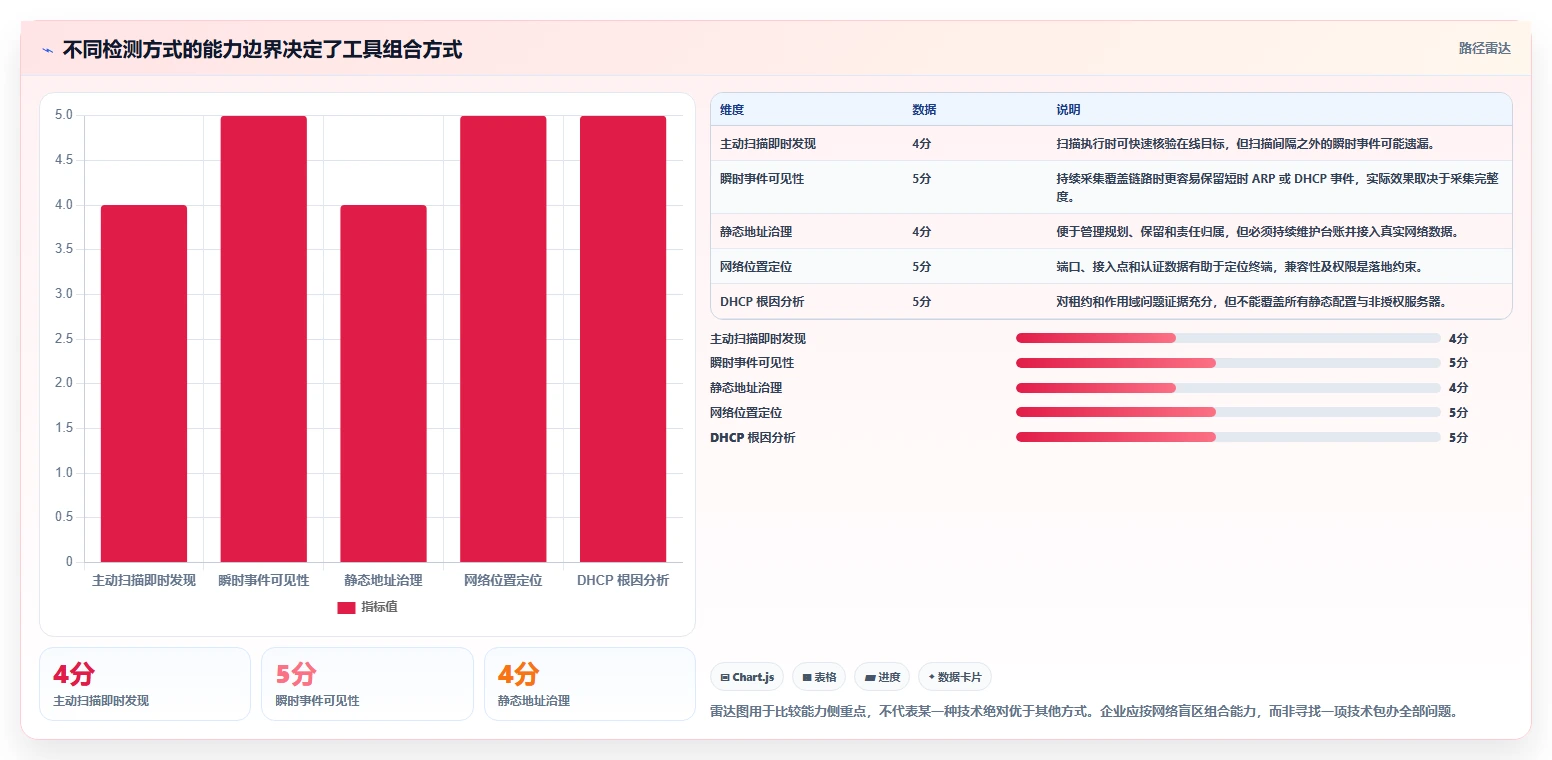This screenshot has height=760, width=1552.
Task: Click the DHCP 根因分析 bar in chart
Action: pos(623,339)
